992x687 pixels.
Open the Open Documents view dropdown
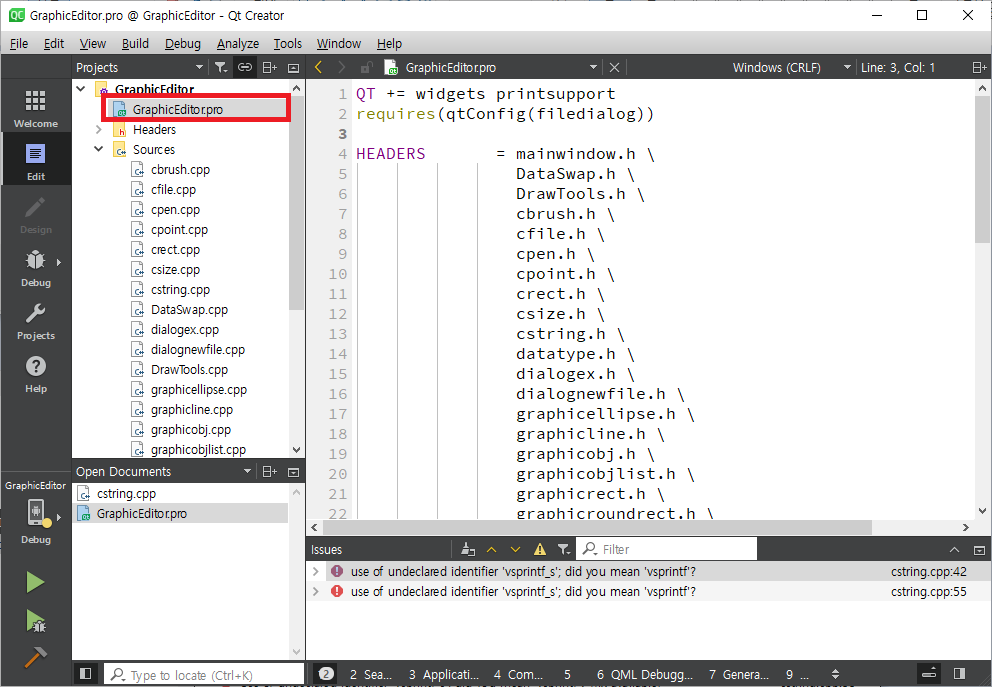click(x=247, y=471)
